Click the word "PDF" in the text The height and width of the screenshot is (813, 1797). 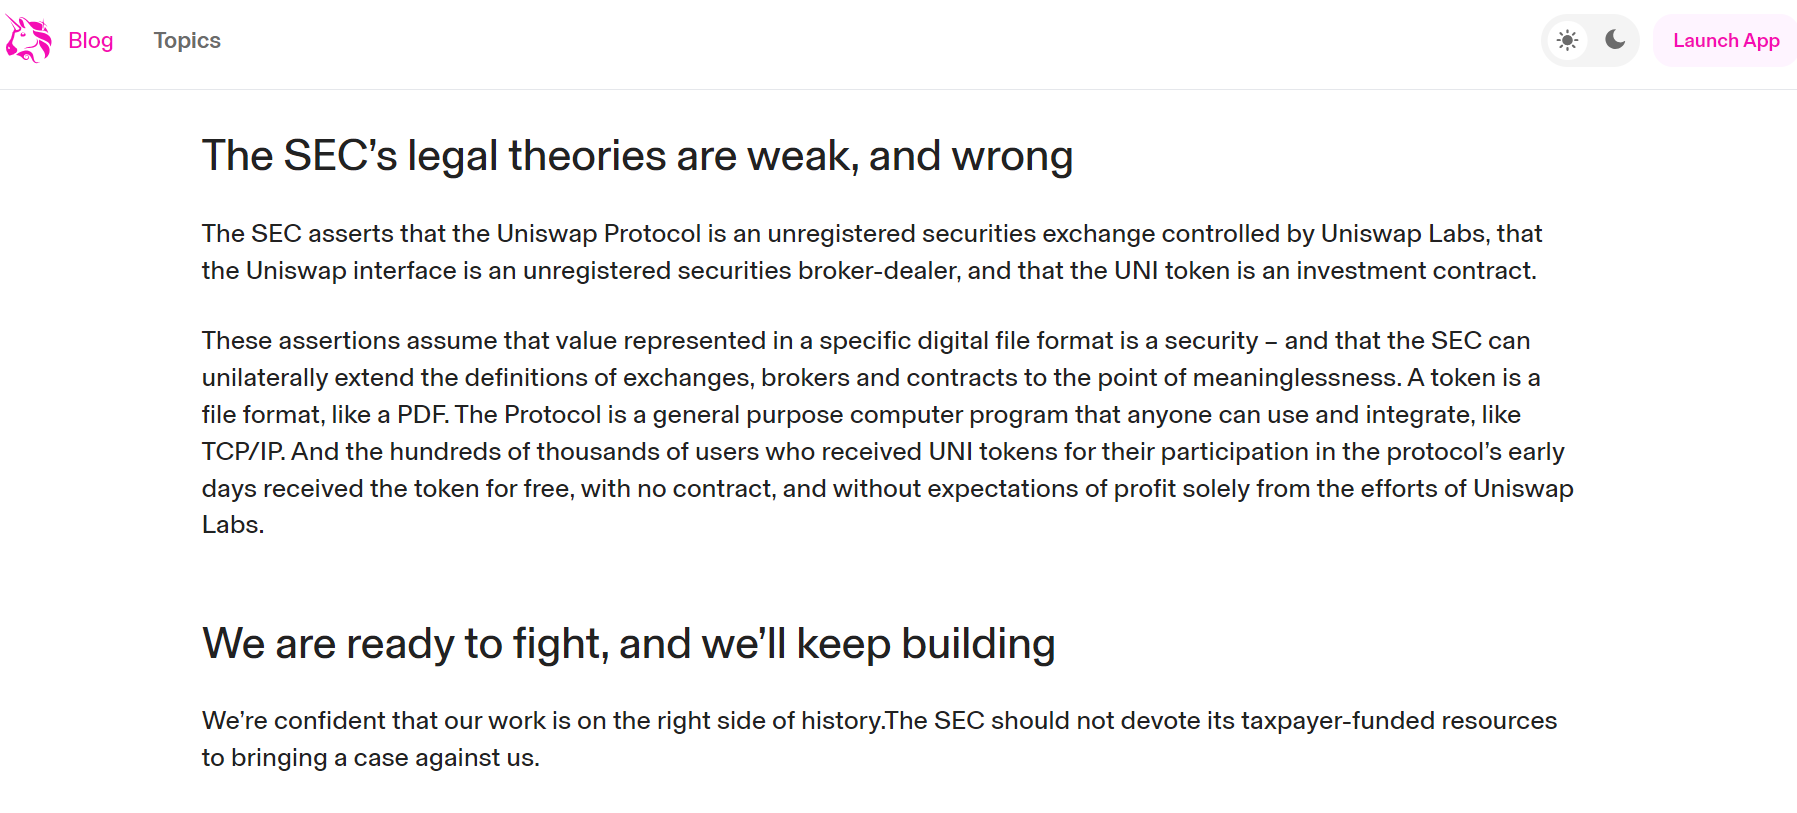point(421,415)
